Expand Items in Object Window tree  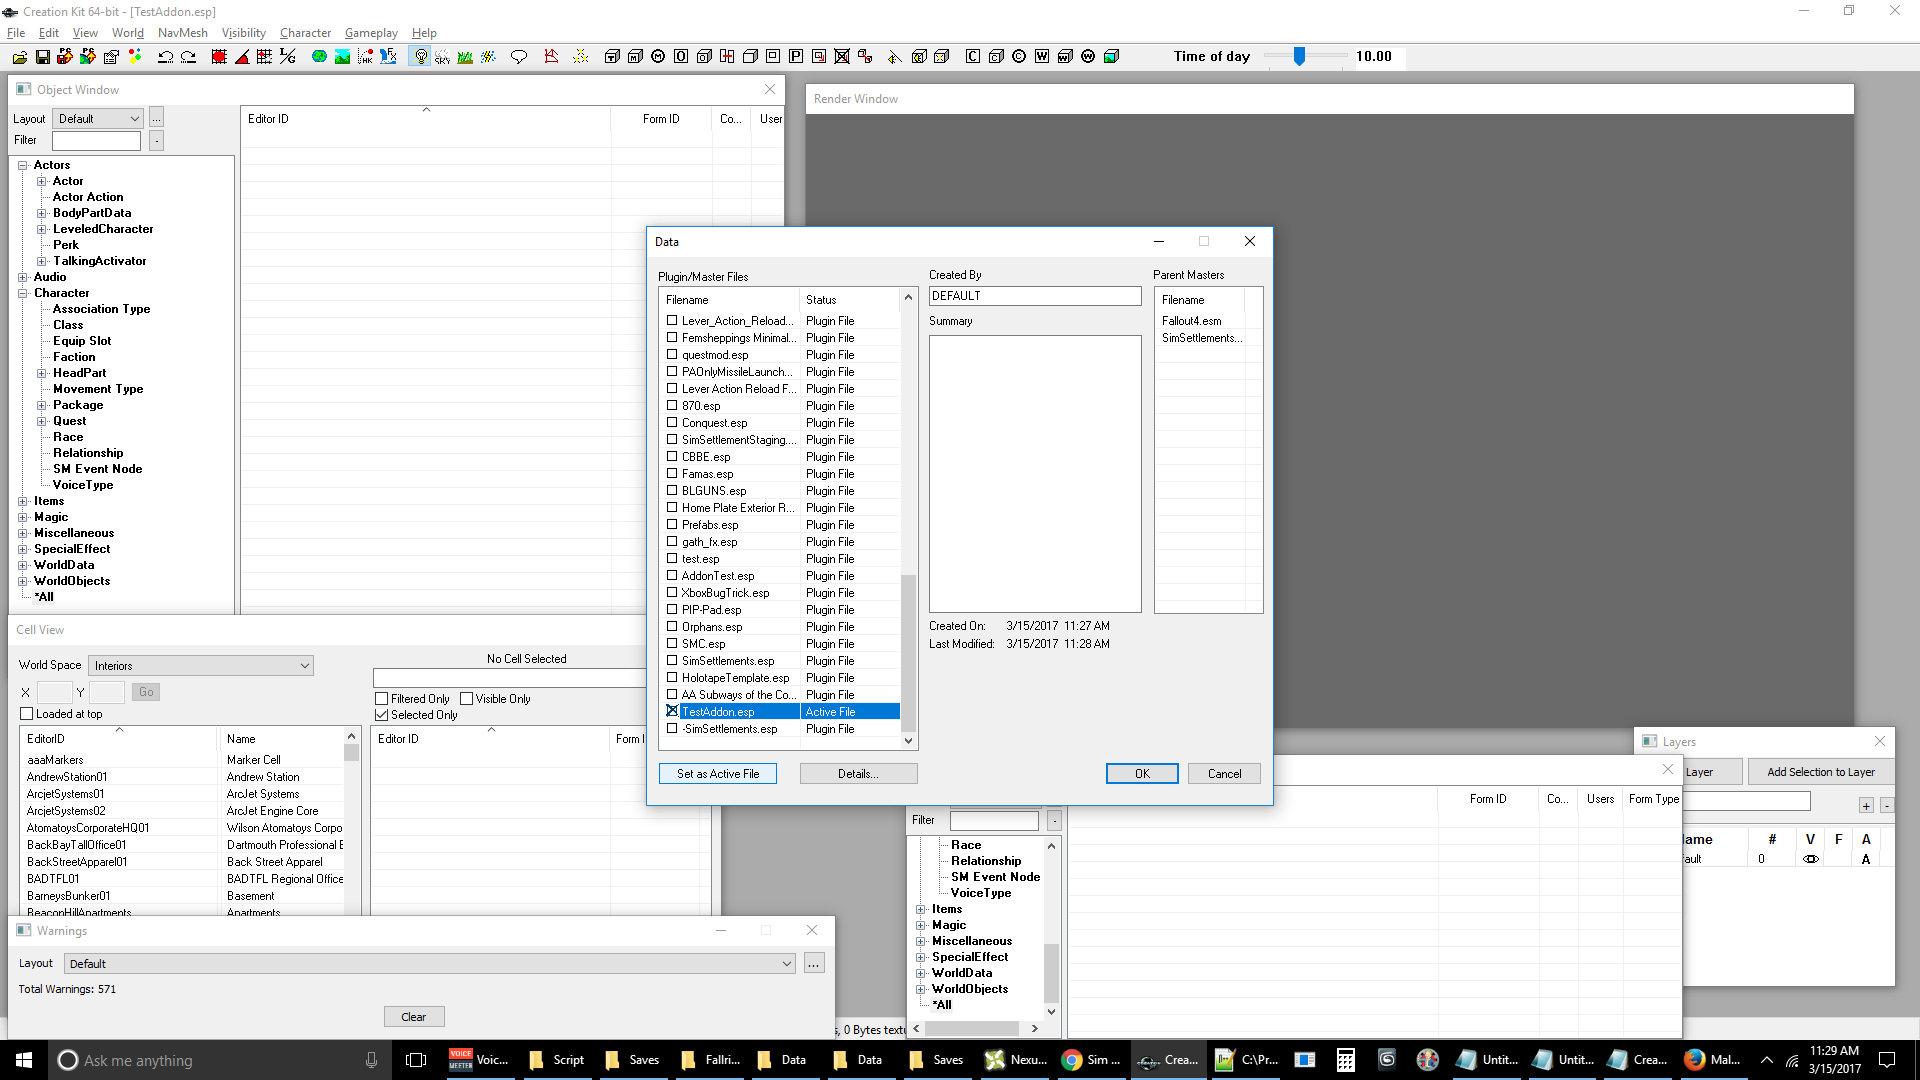tap(22, 501)
